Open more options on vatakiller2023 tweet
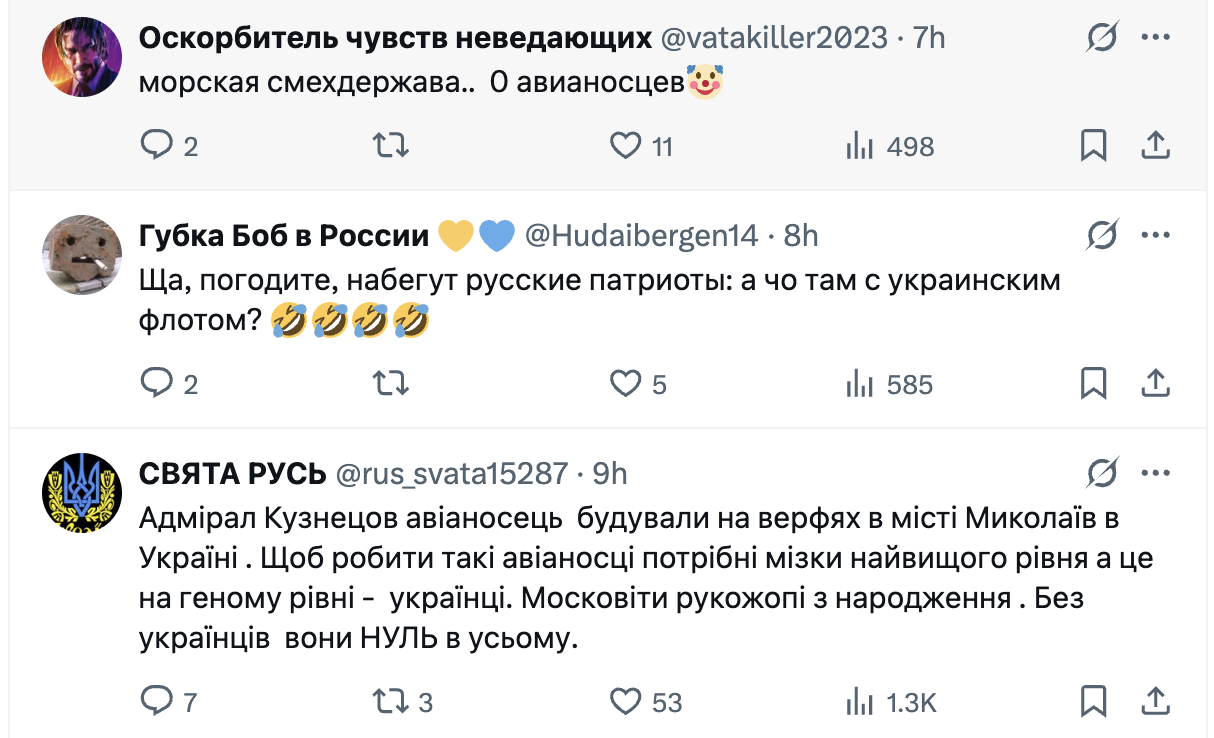The image size is (1214, 738). 1155,38
